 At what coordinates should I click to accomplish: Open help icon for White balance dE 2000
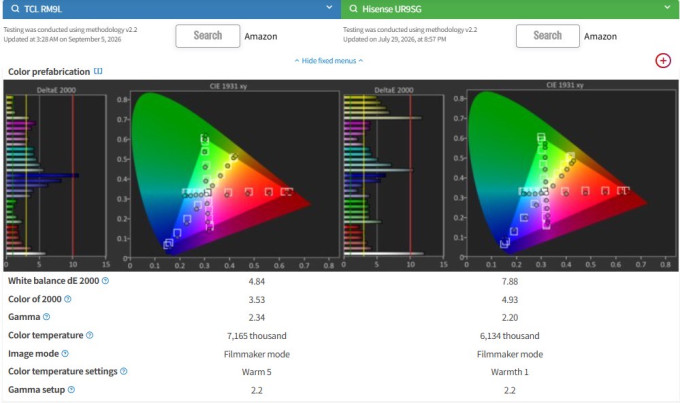click(x=105, y=281)
